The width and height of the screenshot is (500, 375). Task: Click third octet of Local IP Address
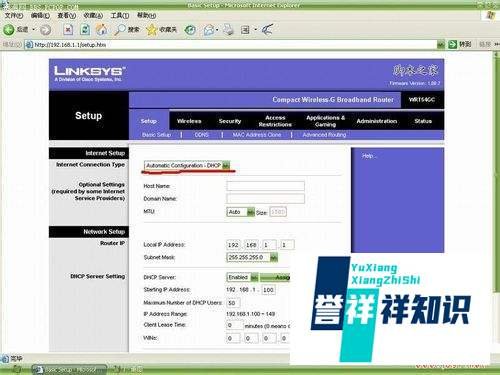269,245
